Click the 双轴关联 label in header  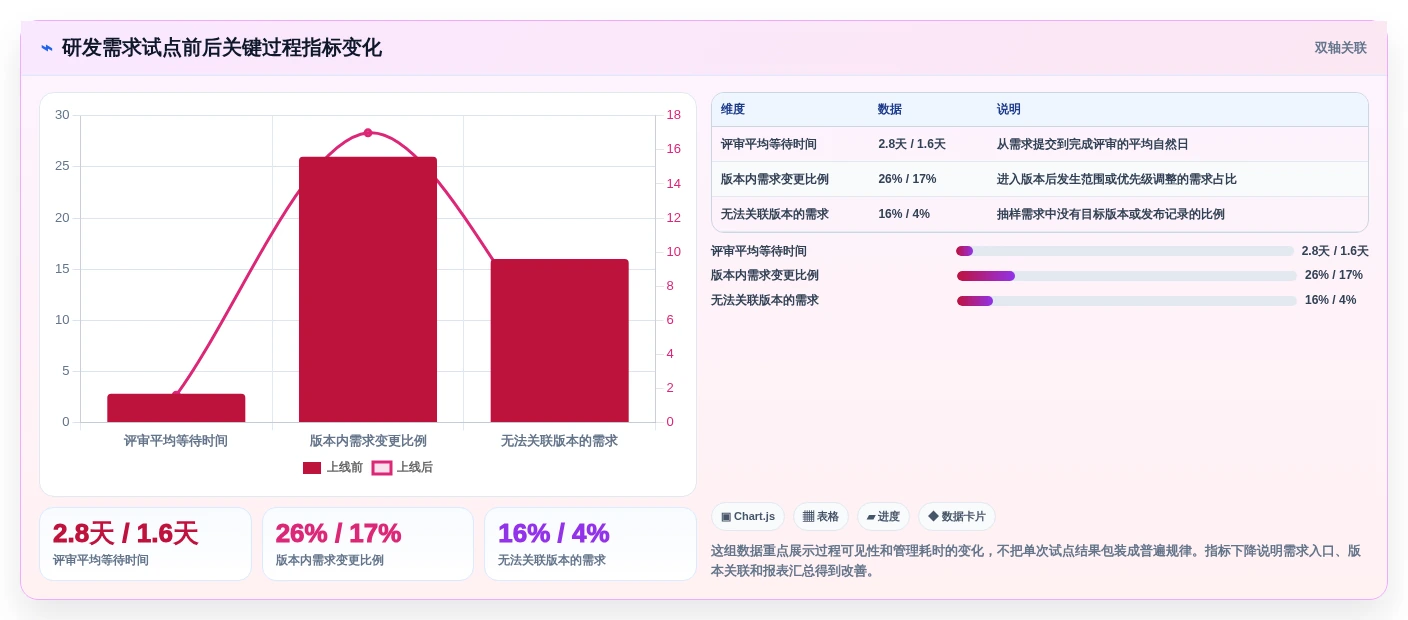1340,48
